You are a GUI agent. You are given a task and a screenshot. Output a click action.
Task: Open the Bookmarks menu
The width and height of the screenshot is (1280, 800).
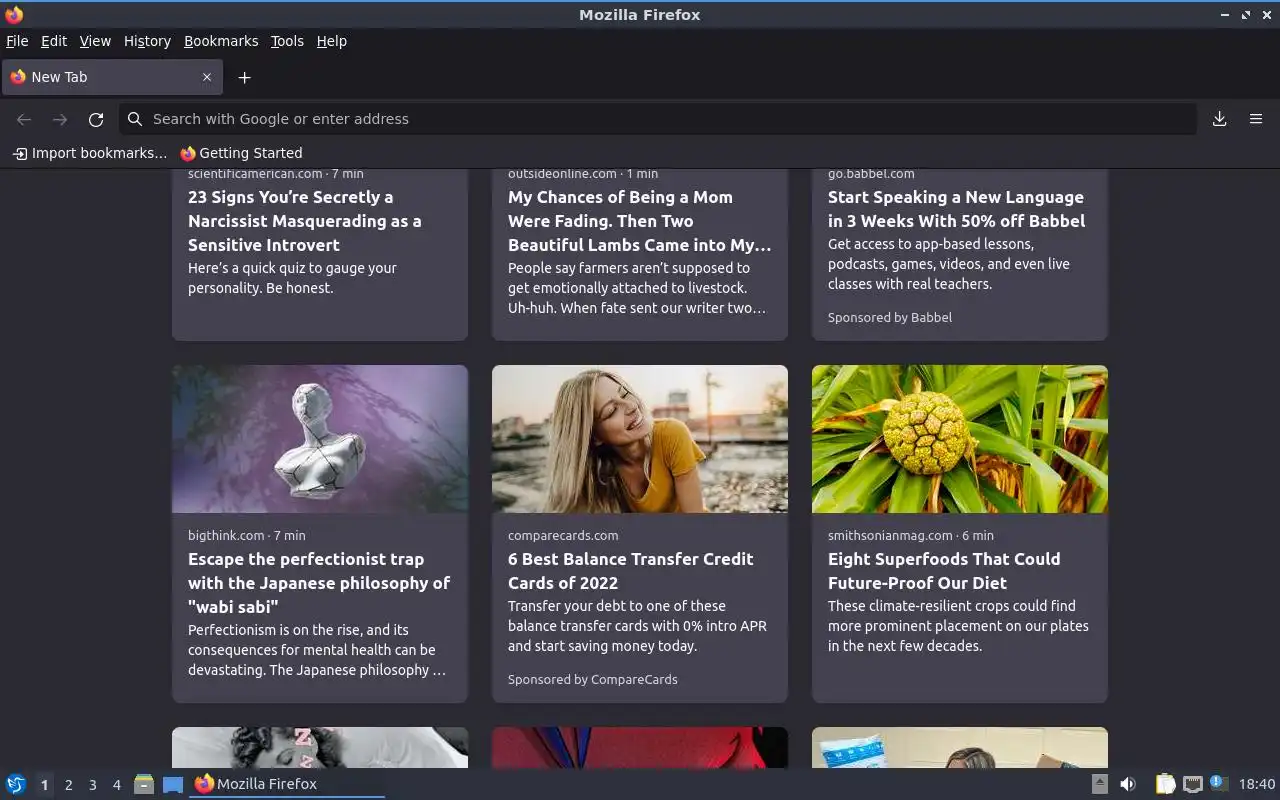coord(221,41)
